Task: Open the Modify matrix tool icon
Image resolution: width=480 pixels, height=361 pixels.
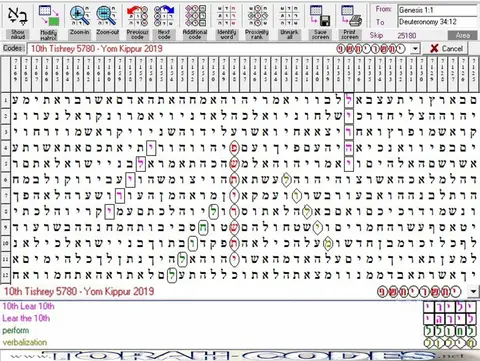Action: click(x=49, y=16)
